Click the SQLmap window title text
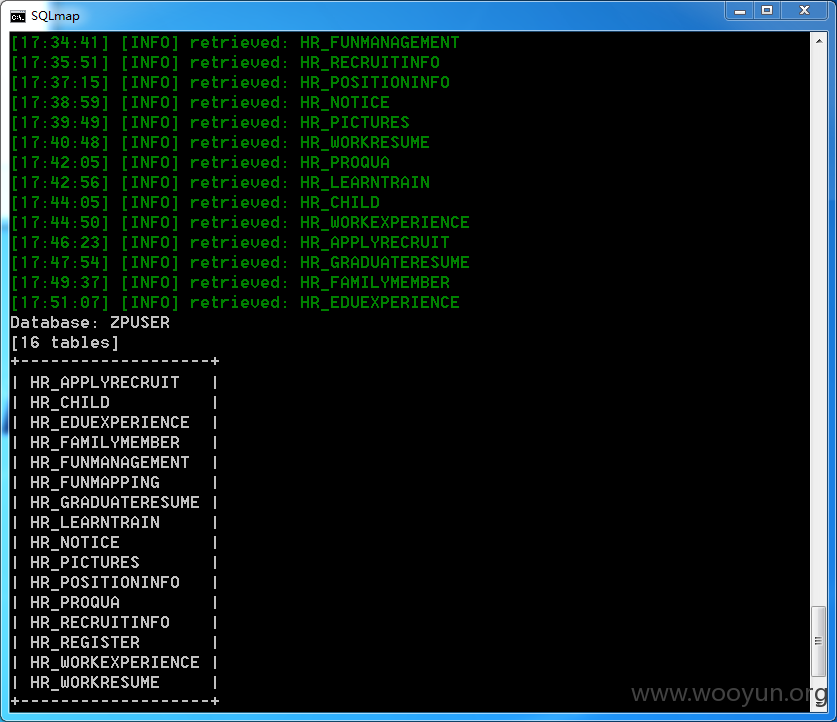Viewport: 837px width, 722px height. tap(55, 16)
